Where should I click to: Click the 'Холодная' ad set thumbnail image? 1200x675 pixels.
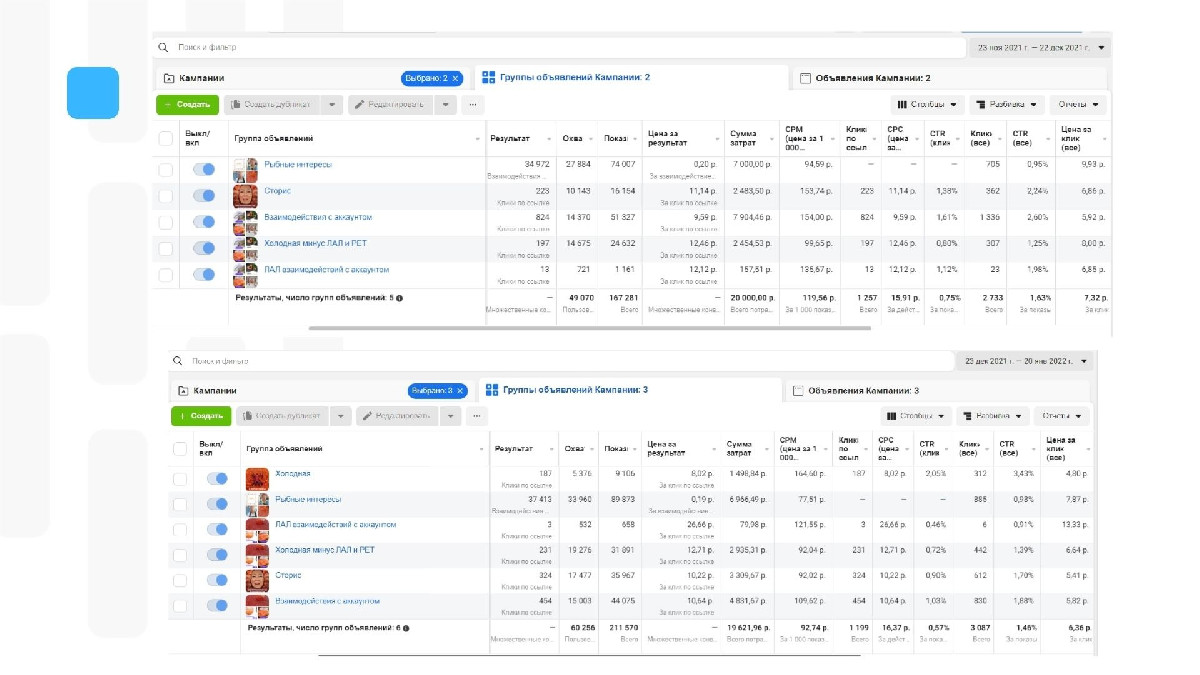click(257, 479)
